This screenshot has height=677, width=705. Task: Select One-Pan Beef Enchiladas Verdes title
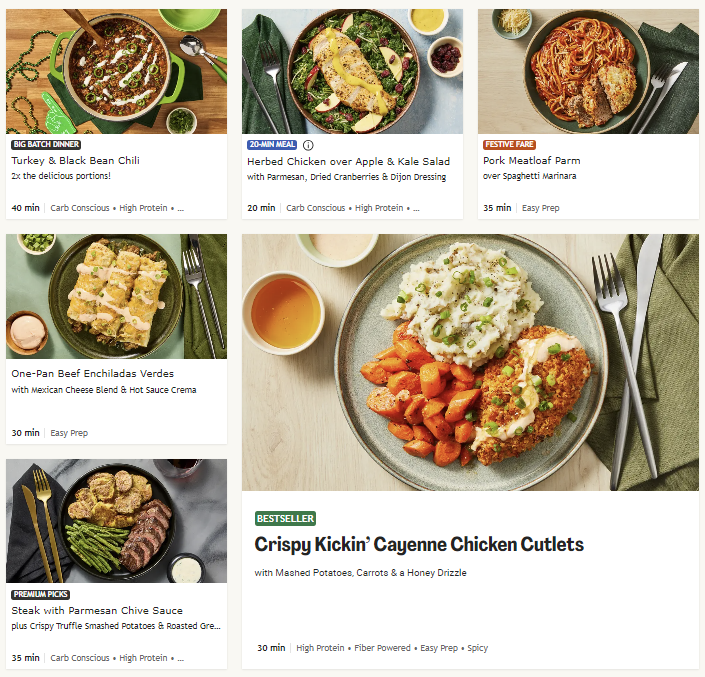[x=93, y=373]
